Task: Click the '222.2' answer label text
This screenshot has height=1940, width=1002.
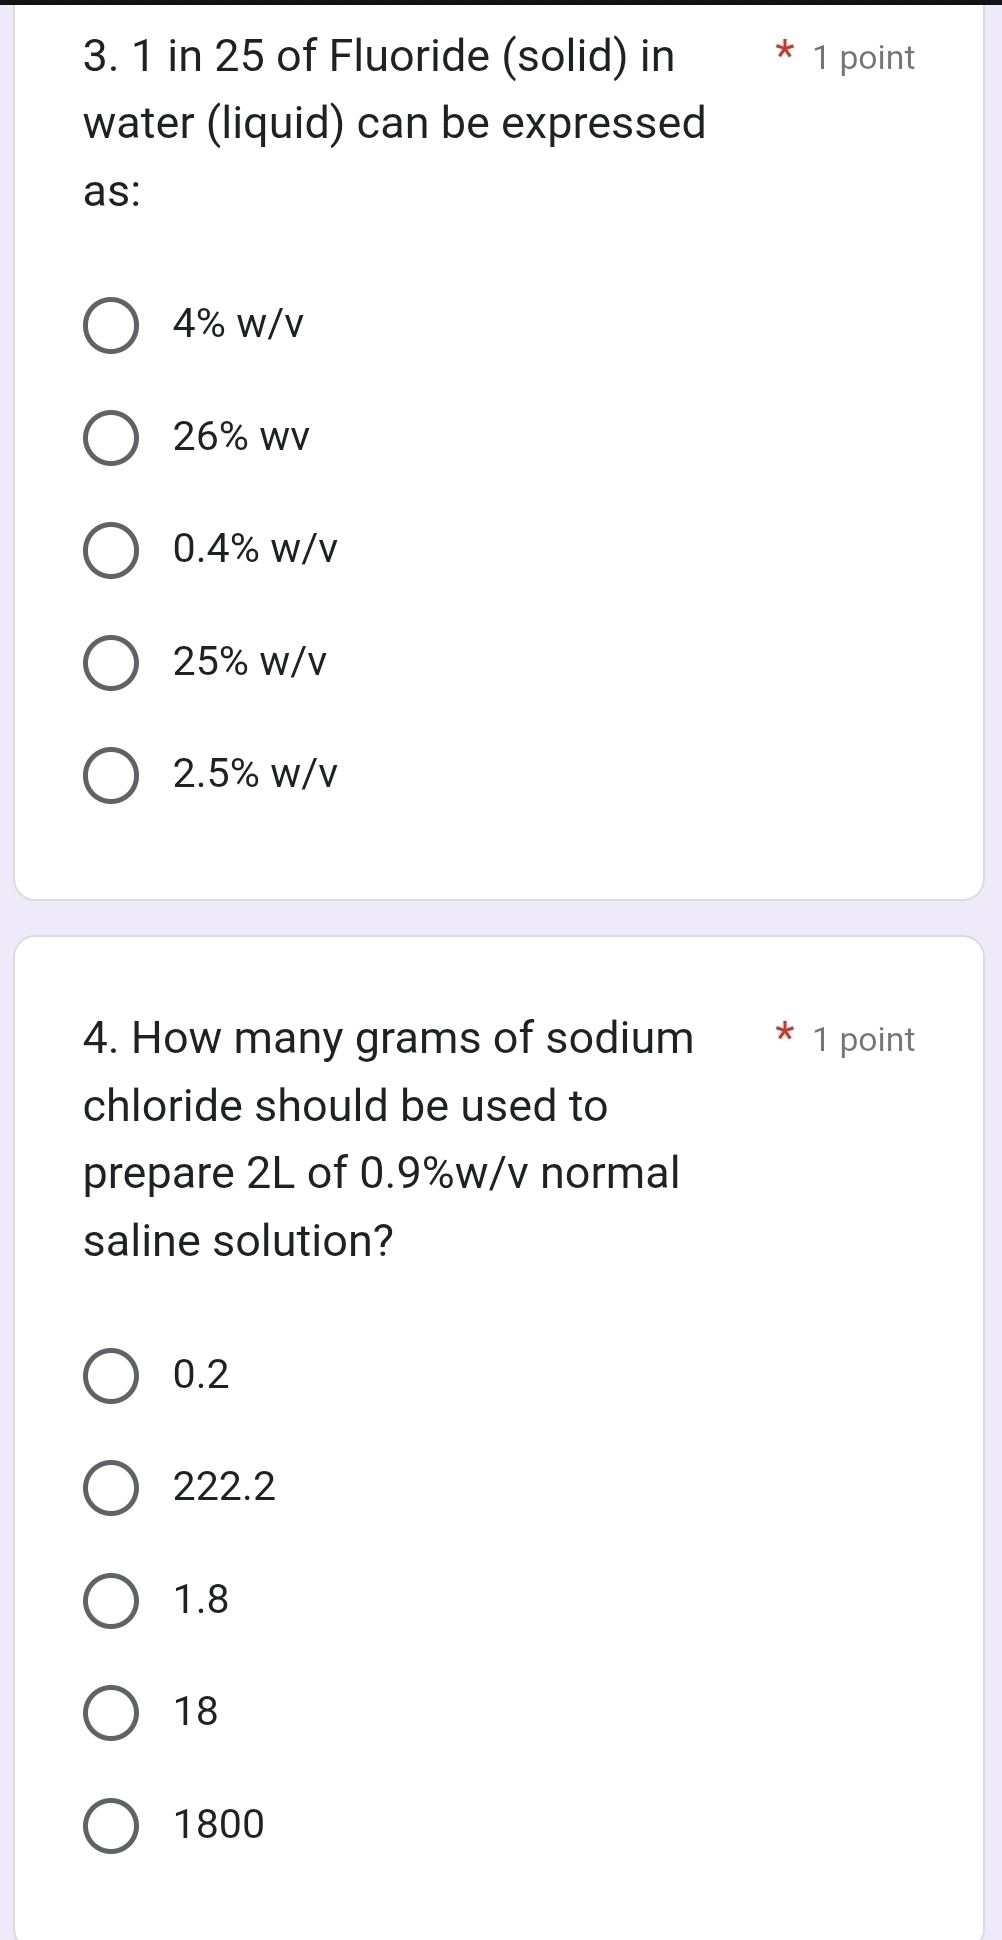Action: point(224,1487)
